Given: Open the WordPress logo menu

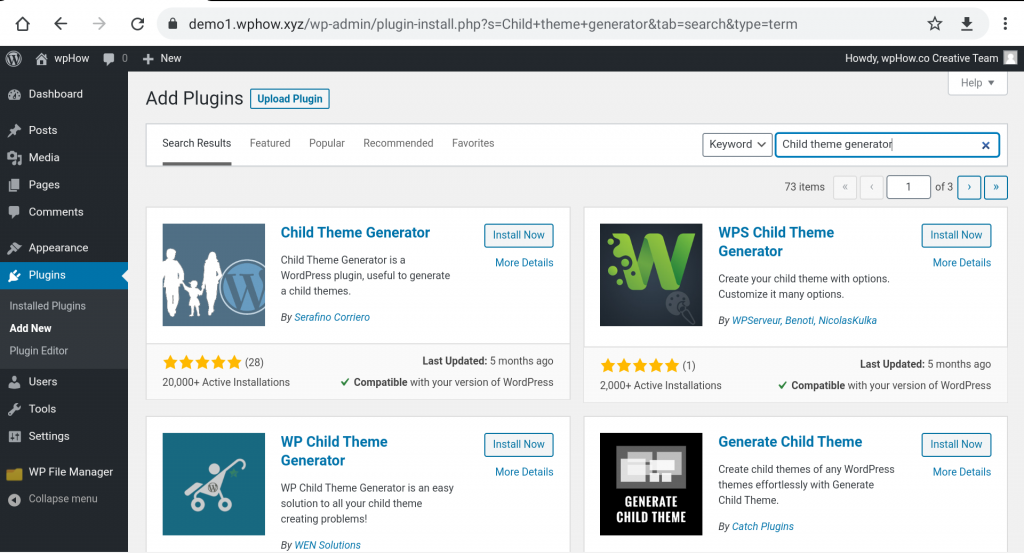Looking at the screenshot, I should (x=14, y=58).
